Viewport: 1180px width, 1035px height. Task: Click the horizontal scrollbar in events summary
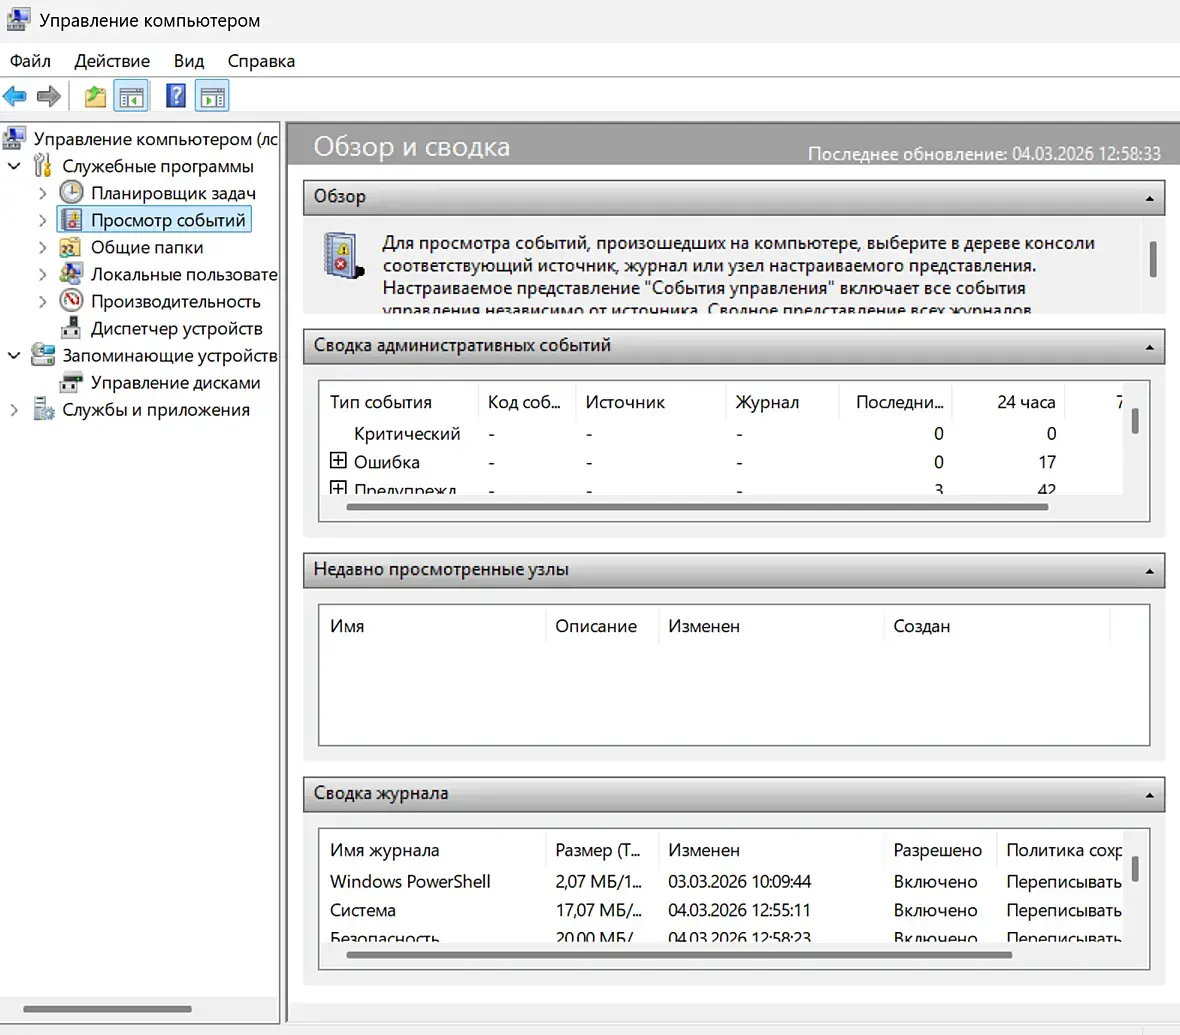point(696,507)
